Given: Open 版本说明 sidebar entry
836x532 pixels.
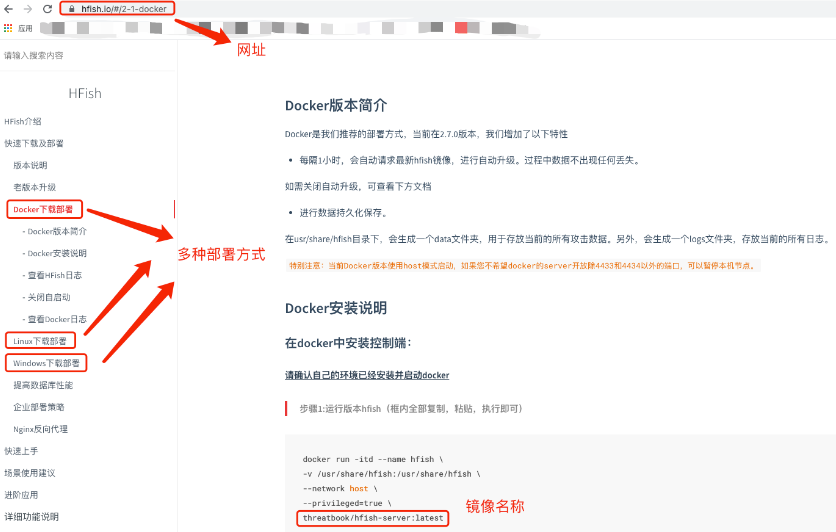Looking at the screenshot, I should [30, 165].
